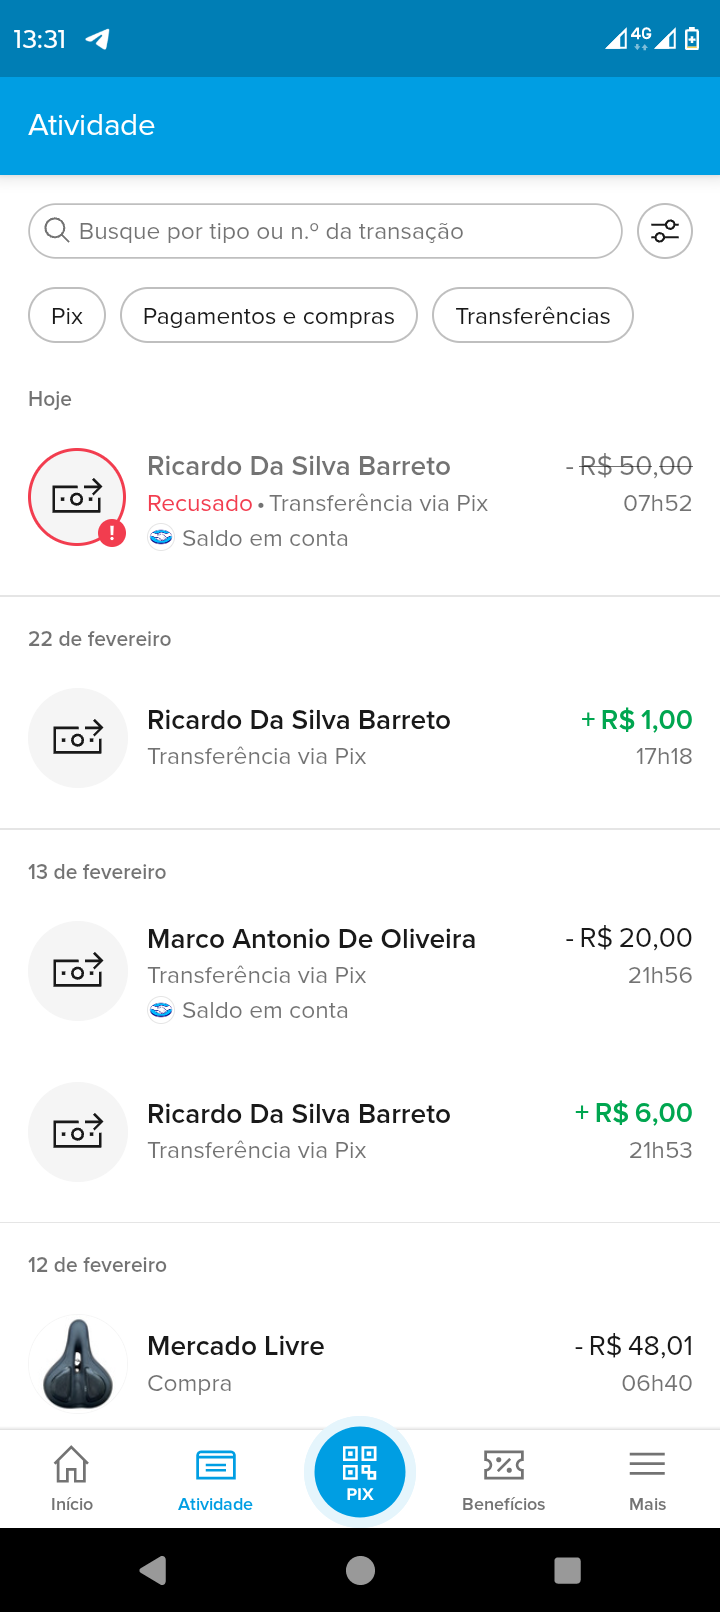Toggle the Pagamentos e compras filter chip
720x1612 pixels.
click(268, 316)
